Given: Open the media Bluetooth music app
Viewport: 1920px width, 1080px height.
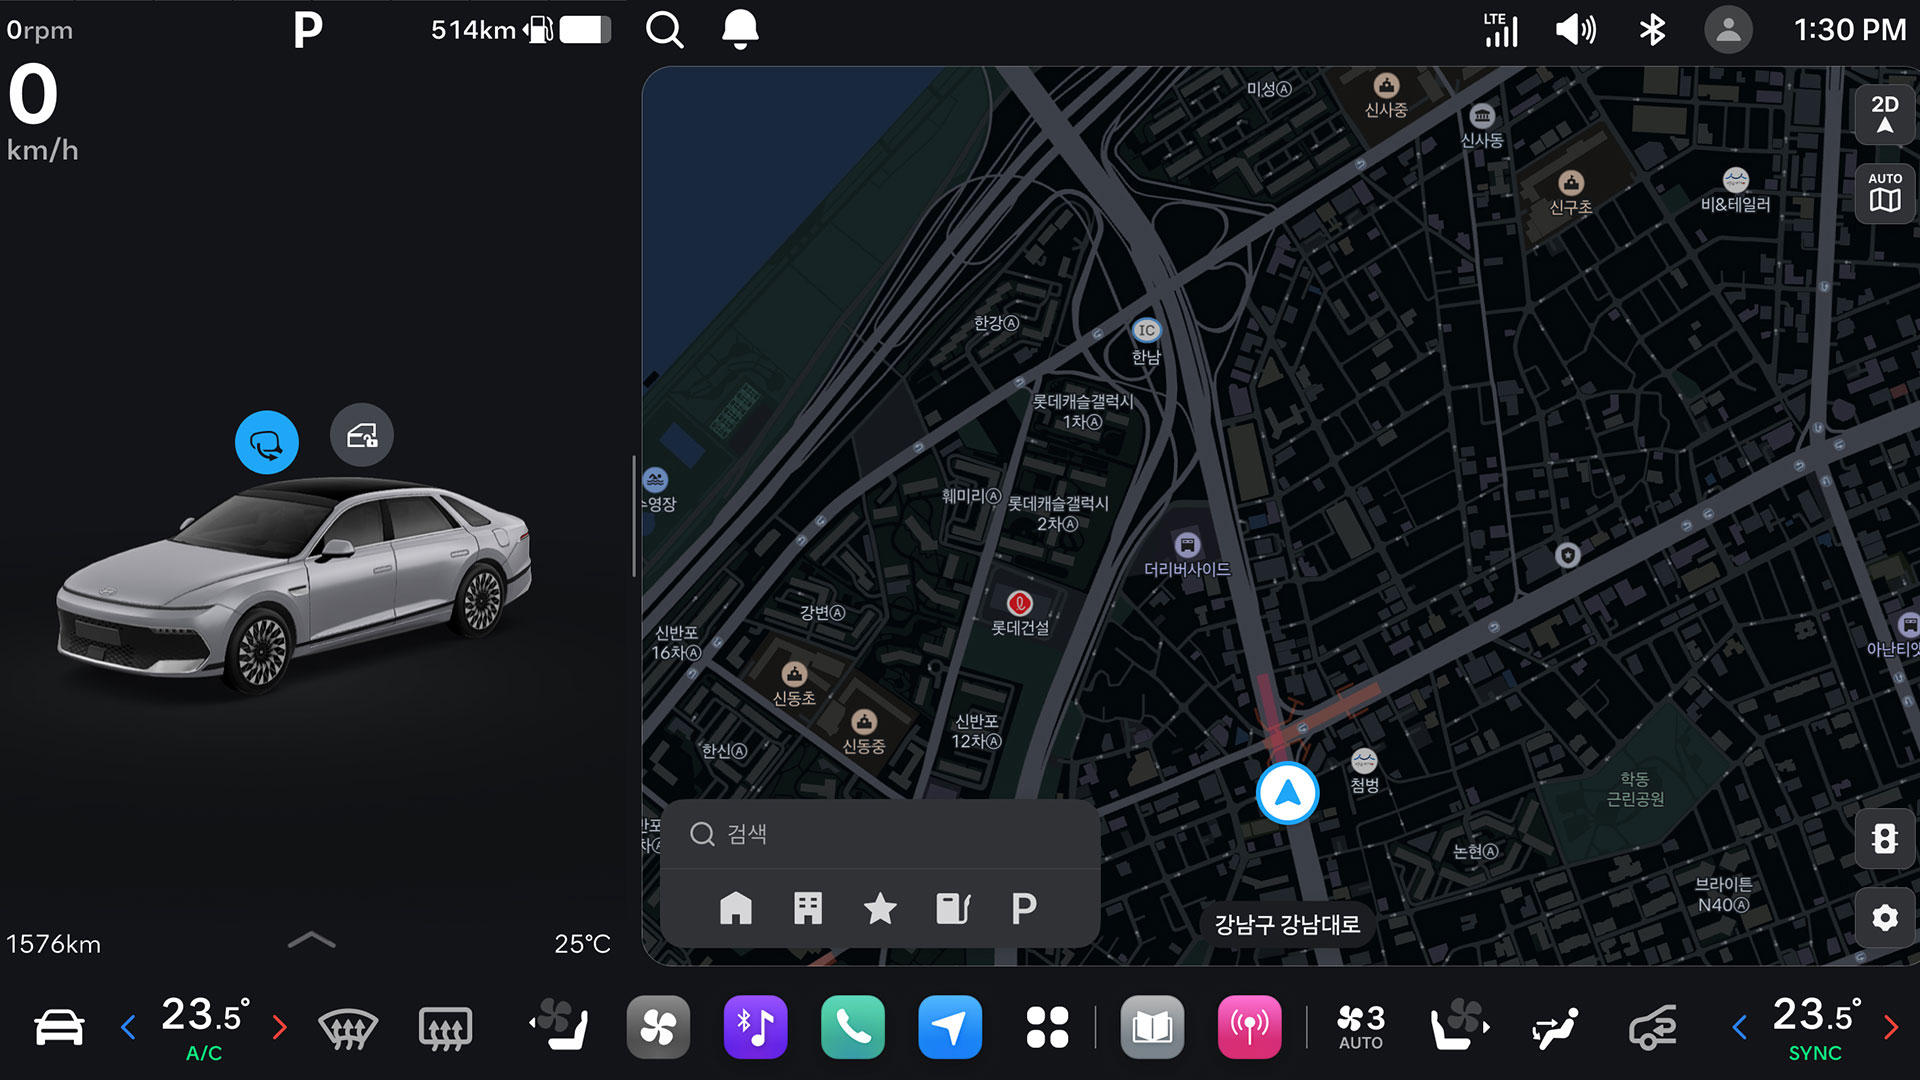Looking at the screenshot, I should [756, 1027].
